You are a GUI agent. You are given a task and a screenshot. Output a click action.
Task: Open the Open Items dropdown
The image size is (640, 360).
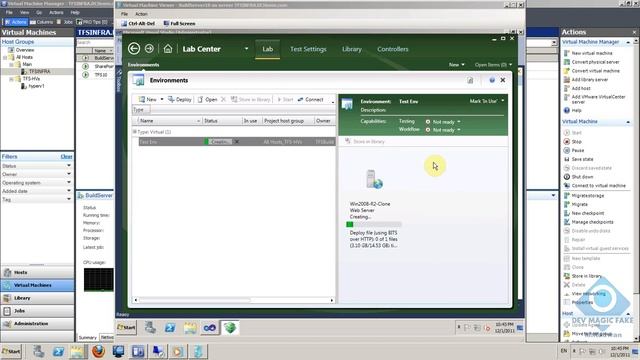click(x=493, y=64)
